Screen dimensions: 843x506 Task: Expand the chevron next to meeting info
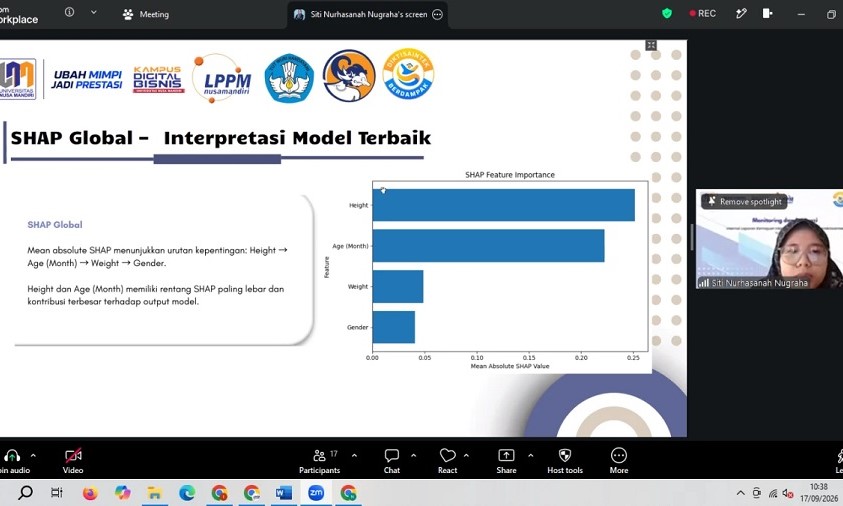[x=94, y=12]
